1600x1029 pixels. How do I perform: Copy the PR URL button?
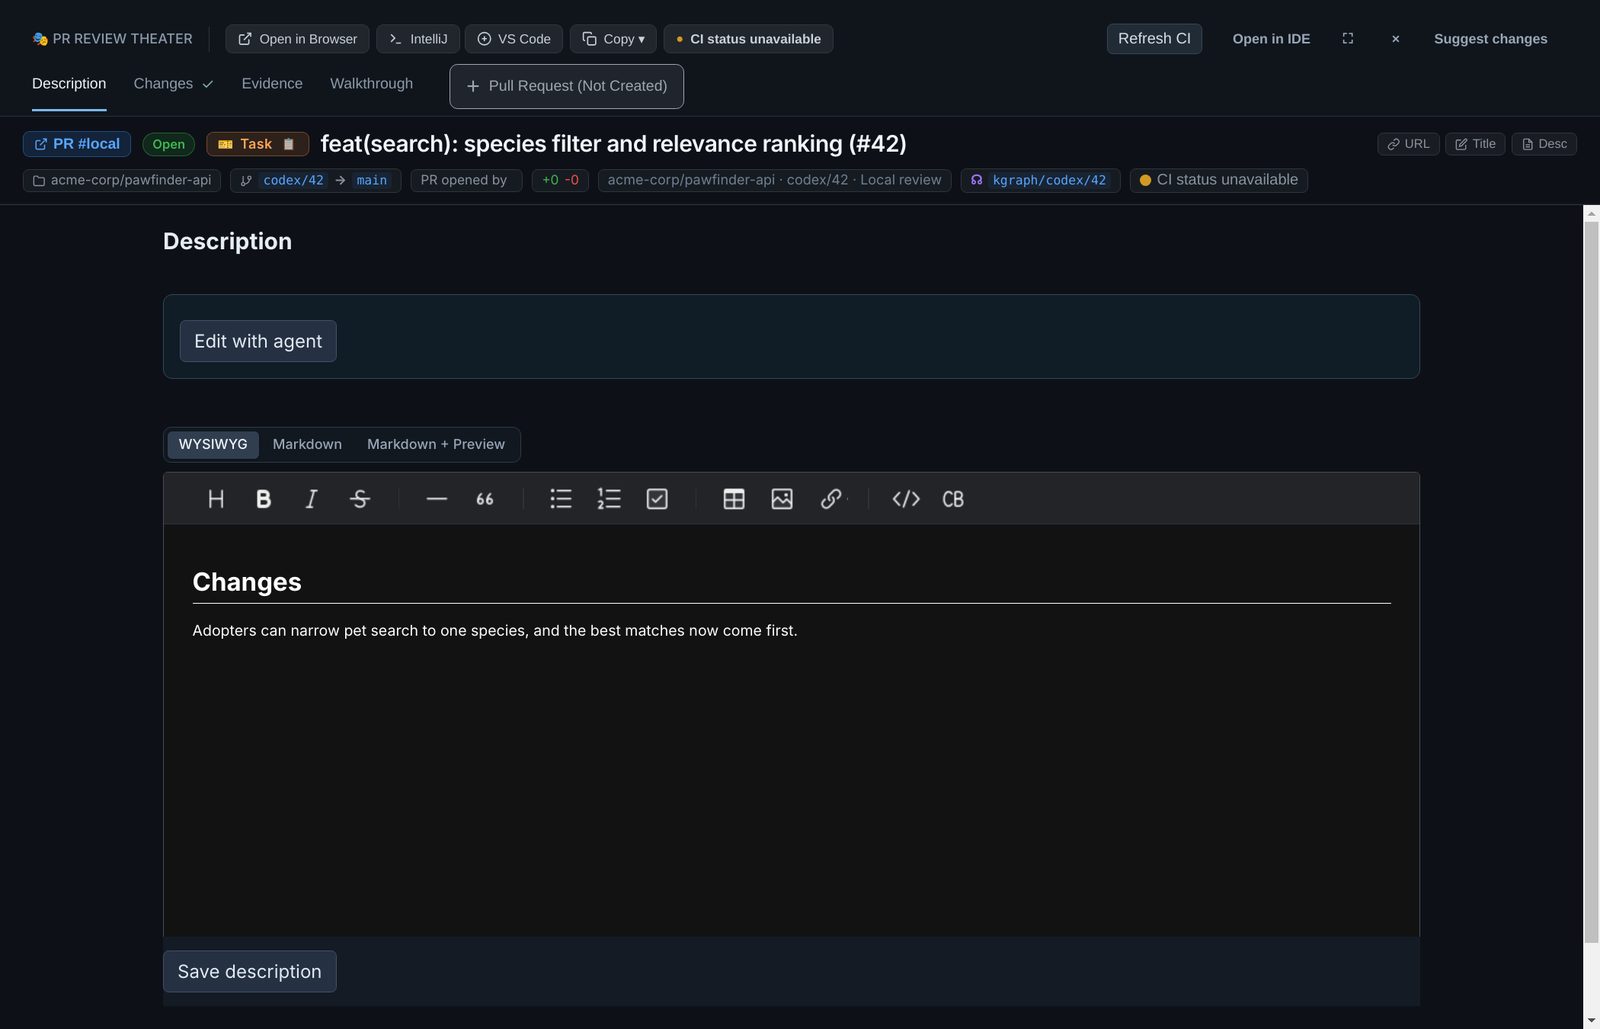(1408, 144)
